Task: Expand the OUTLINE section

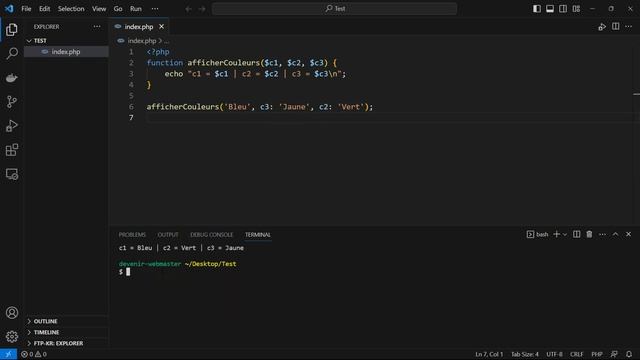Action: [67, 321]
